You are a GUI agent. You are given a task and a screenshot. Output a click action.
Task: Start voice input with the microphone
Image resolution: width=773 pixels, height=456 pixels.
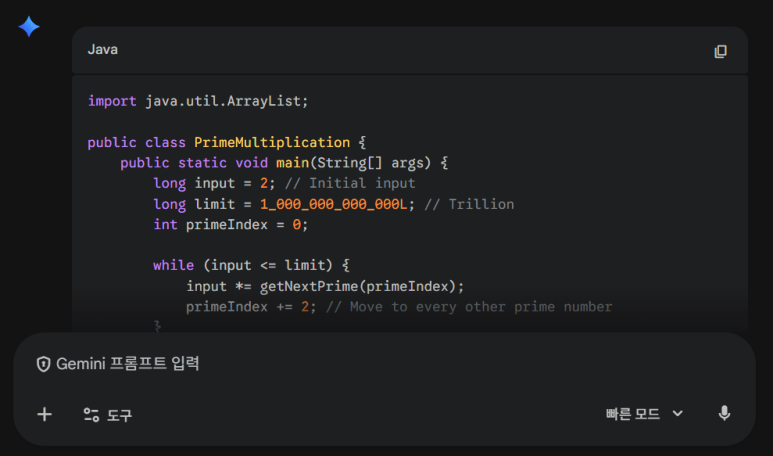724,414
